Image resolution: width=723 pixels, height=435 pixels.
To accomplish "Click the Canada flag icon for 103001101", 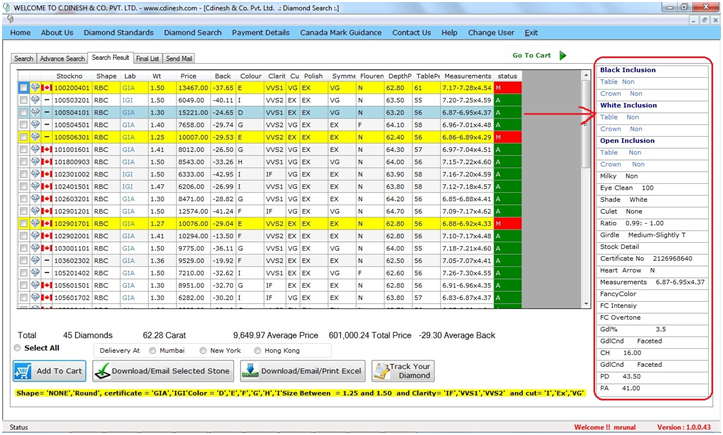I will (47, 248).
